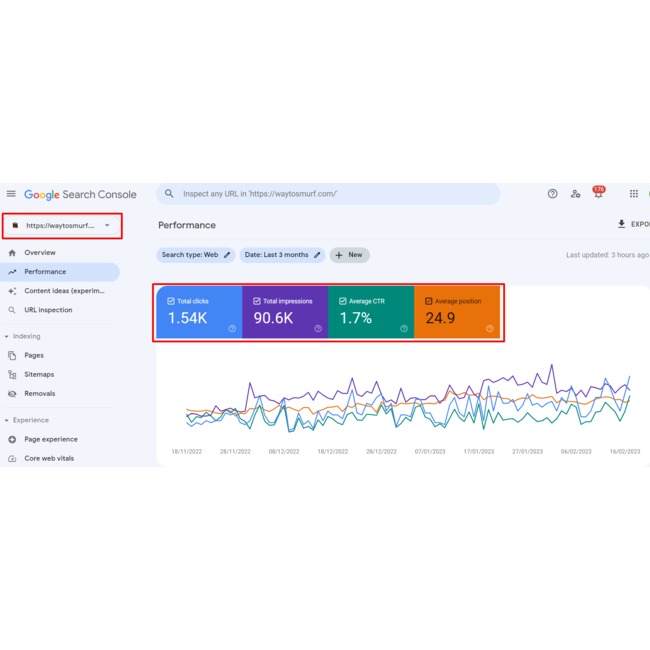Edit the Date: Last 3 months filter
The image size is (650, 650).
(x=282, y=255)
